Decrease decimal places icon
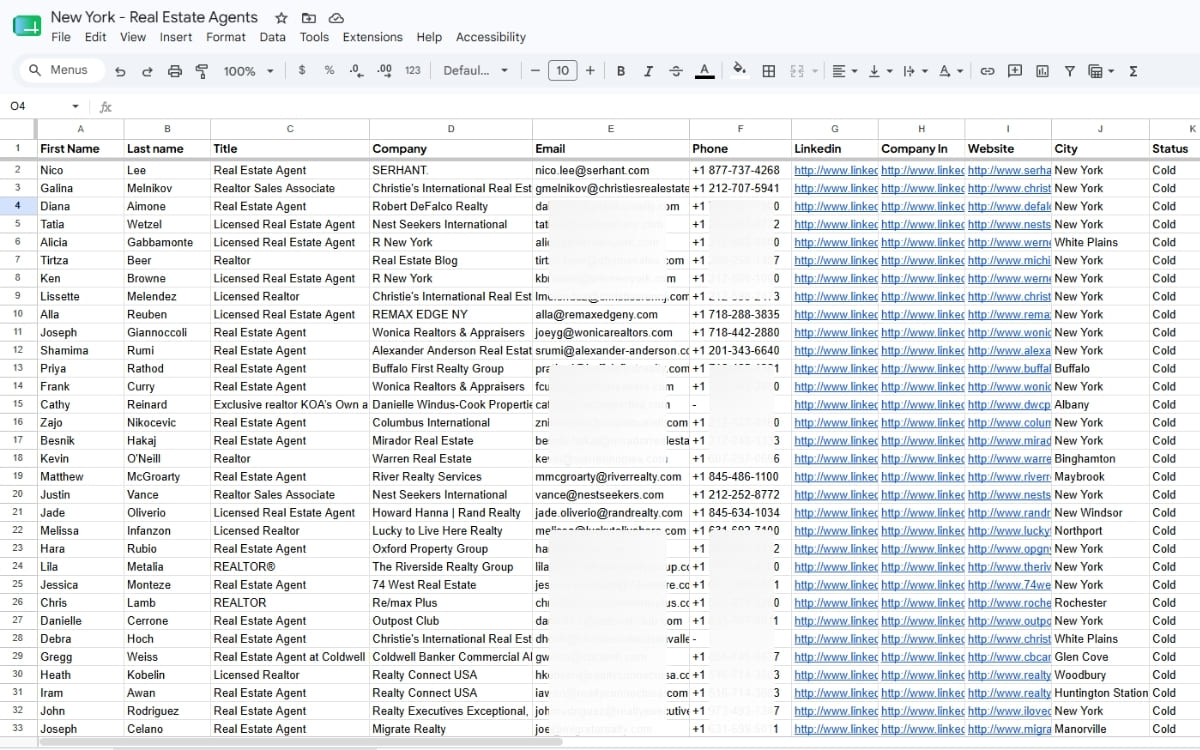 [357, 71]
